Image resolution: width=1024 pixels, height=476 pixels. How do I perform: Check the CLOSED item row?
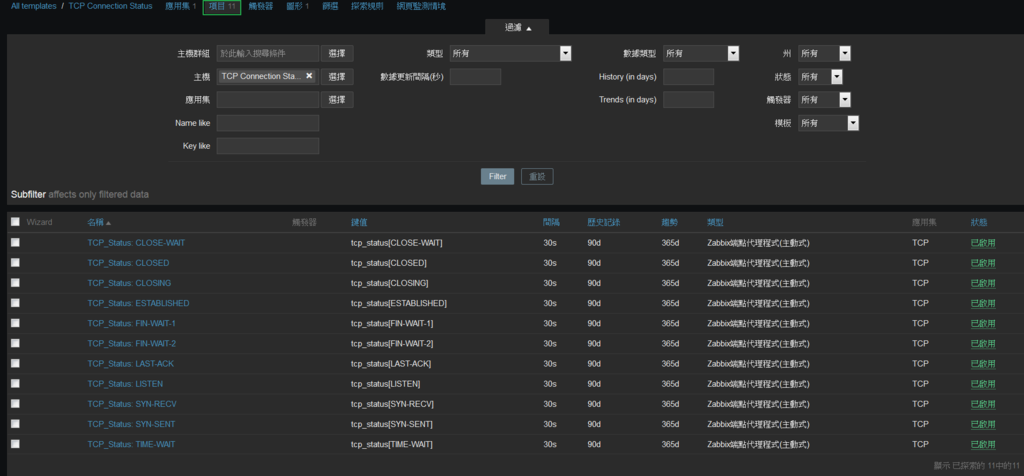15,262
